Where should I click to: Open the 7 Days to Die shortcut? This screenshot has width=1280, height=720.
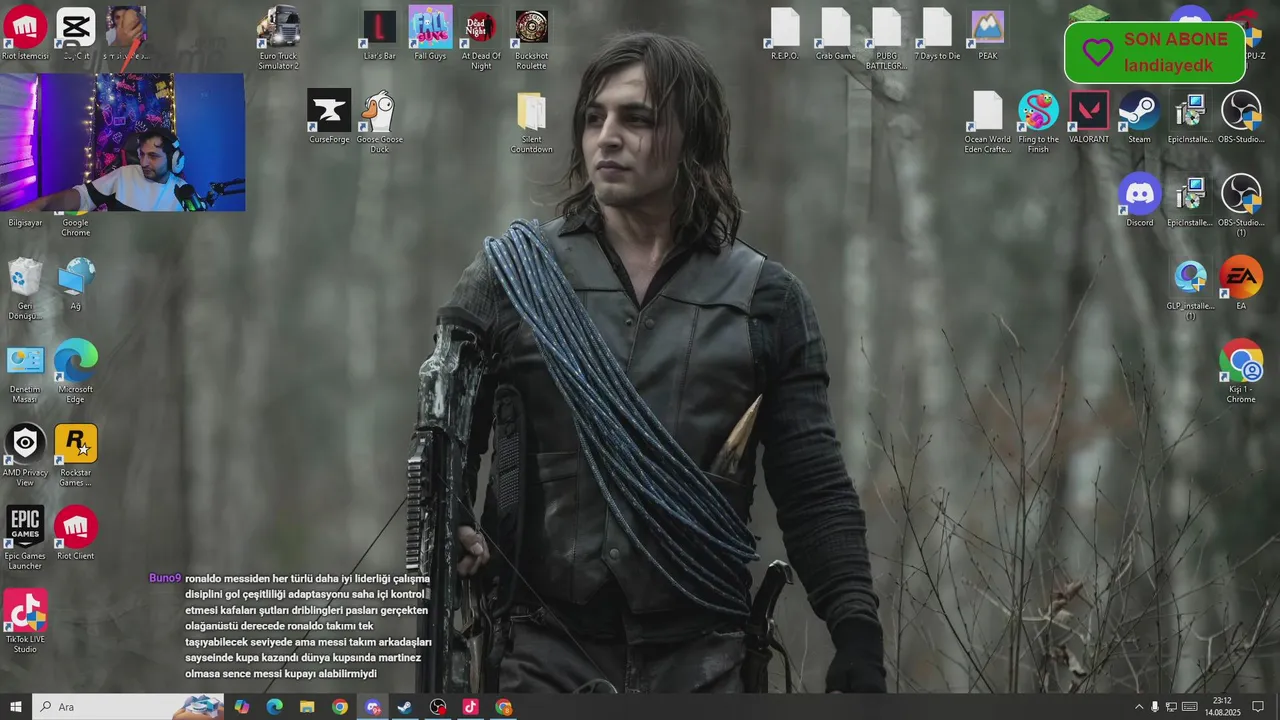point(937,33)
